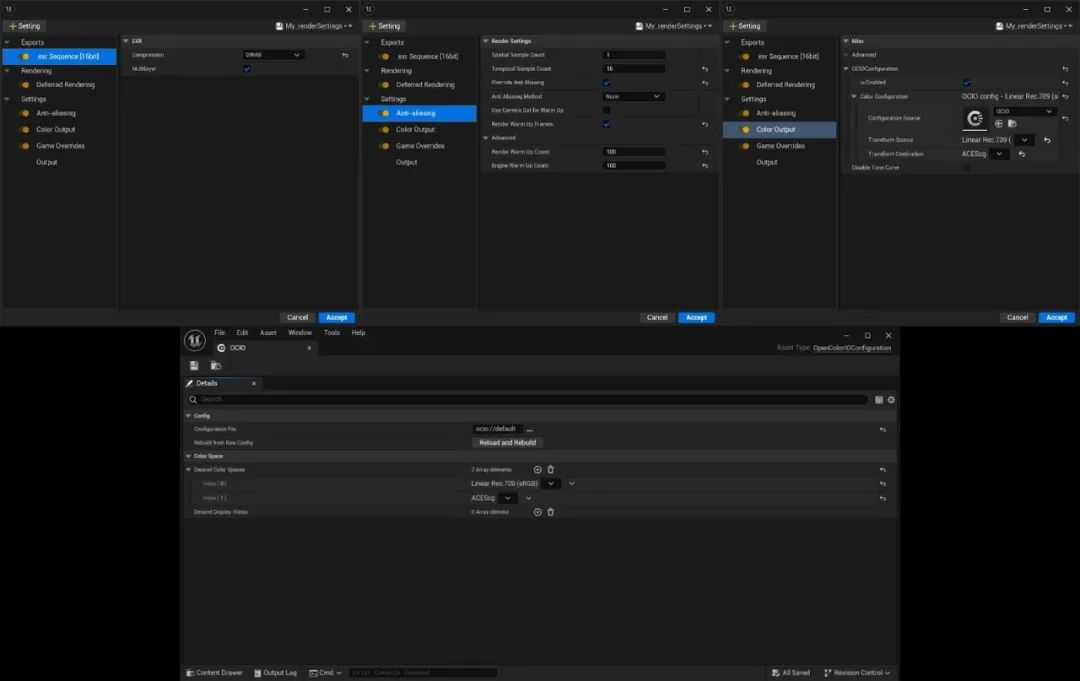The width and height of the screenshot is (1080, 681).
Task: Open Configuration Source OCIO asset dropdown
Action: click(1024, 112)
